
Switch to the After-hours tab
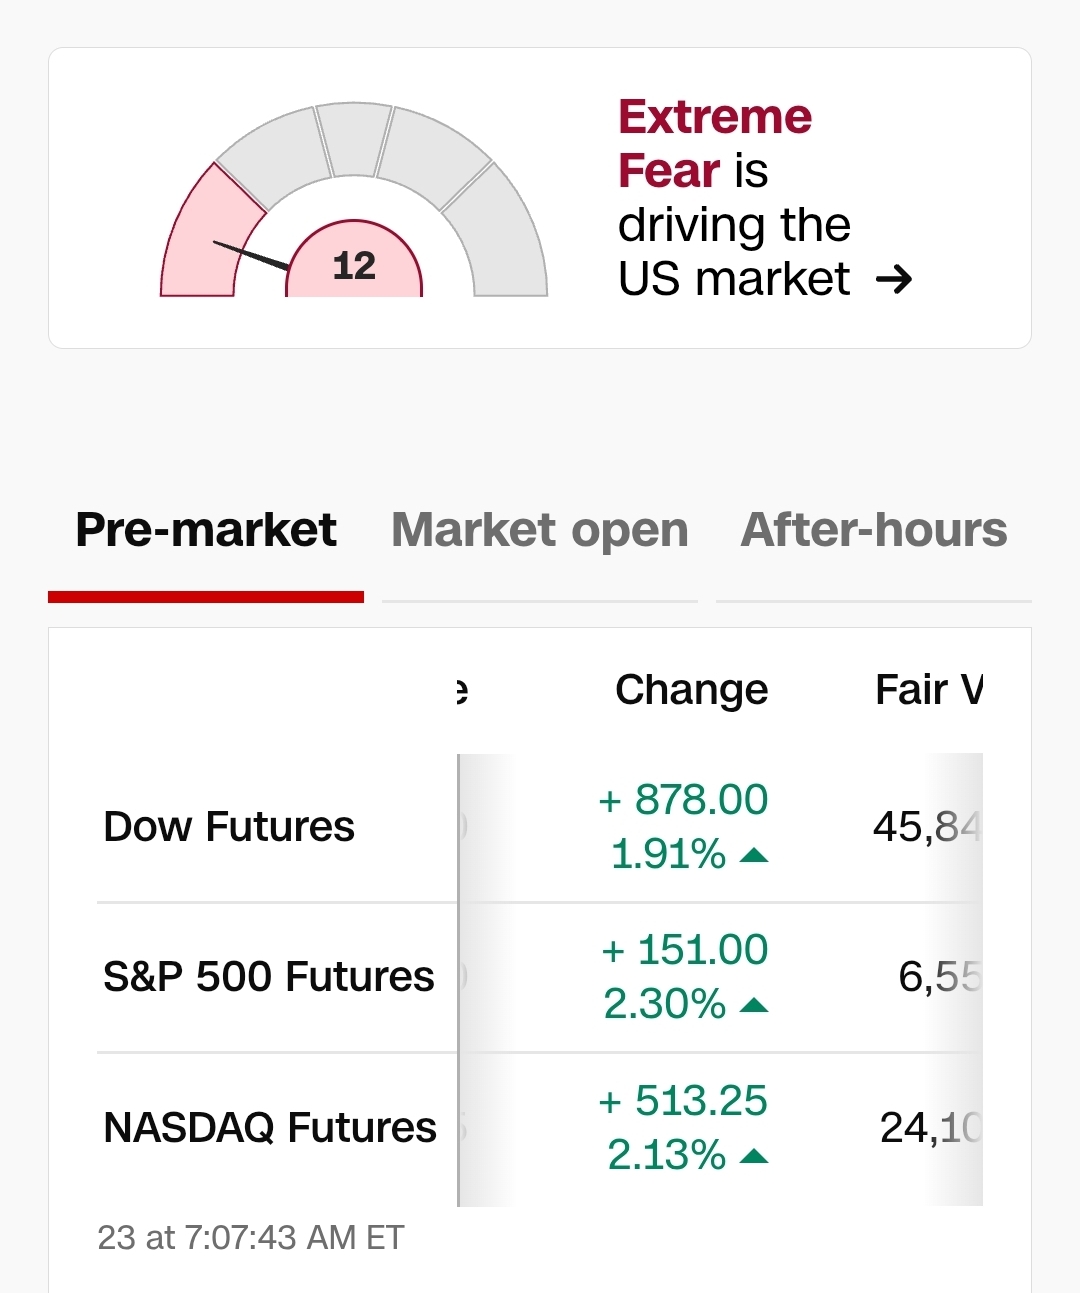point(873,530)
